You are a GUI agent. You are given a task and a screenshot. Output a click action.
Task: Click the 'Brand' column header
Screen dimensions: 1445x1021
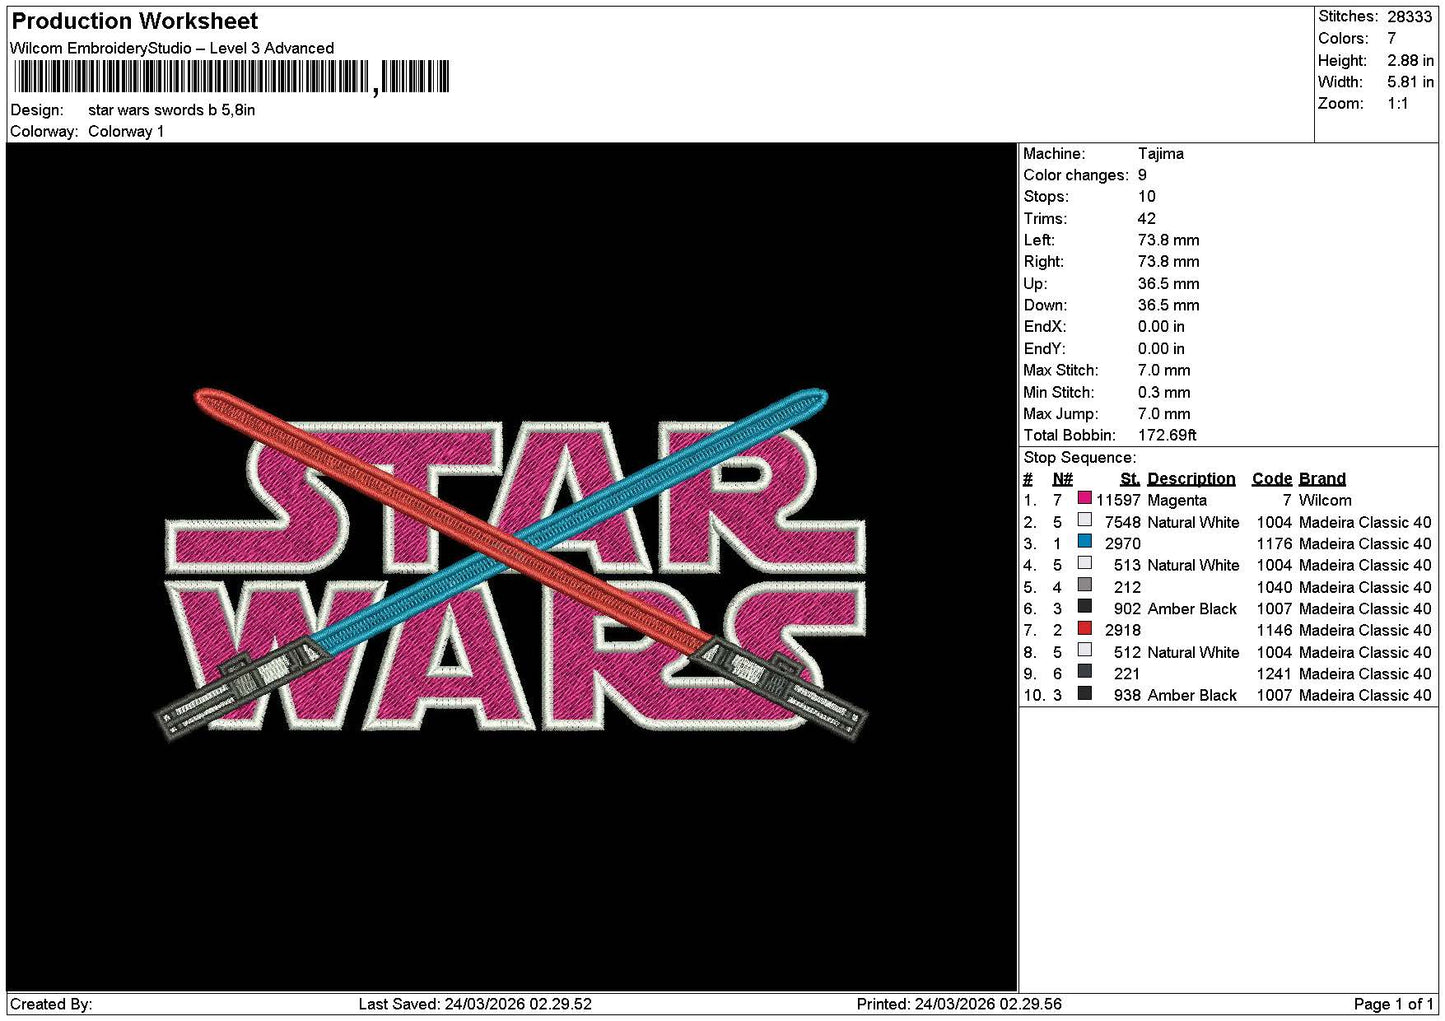coord(1322,479)
